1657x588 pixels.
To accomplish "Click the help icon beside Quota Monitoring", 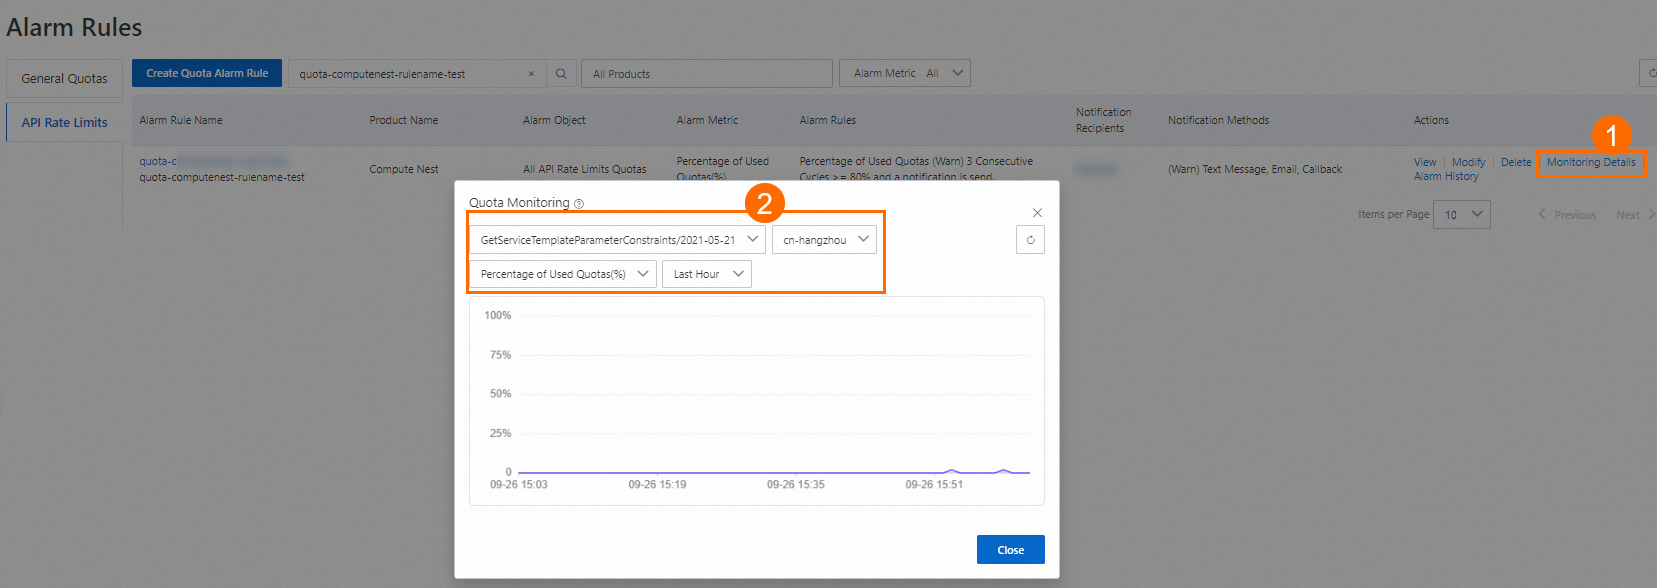I will [x=579, y=203].
